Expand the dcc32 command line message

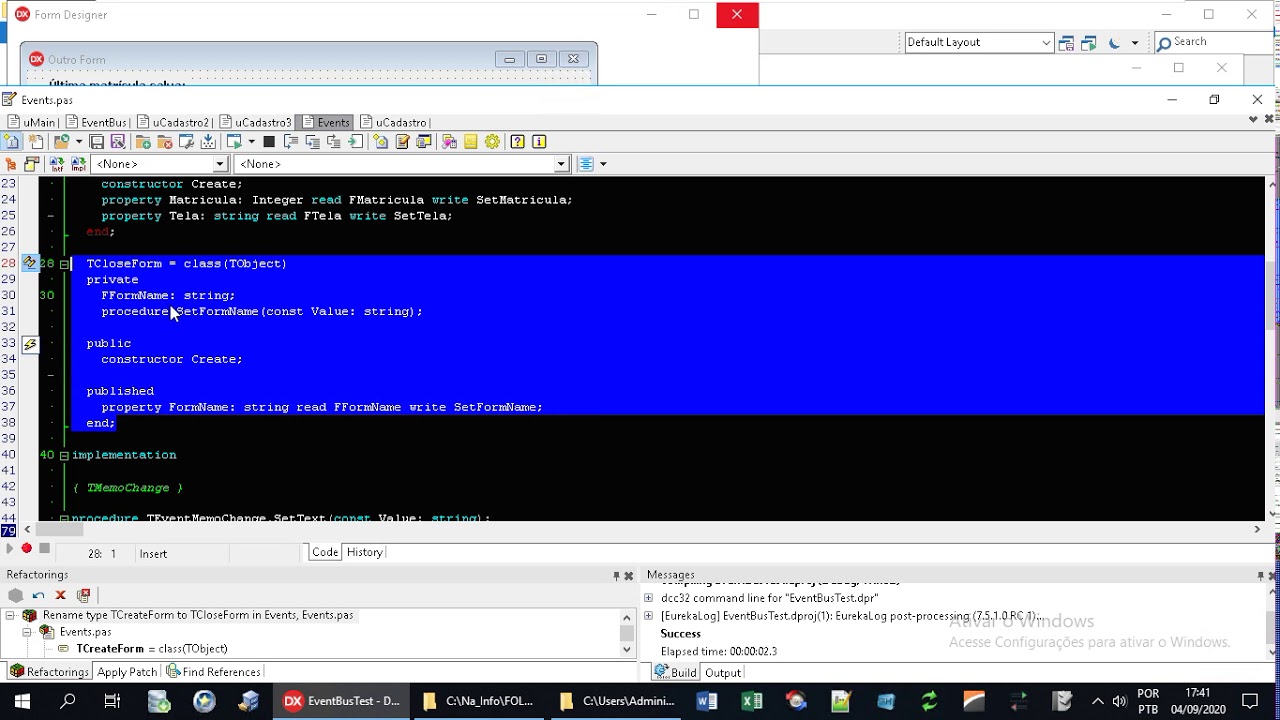tap(649, 598)
